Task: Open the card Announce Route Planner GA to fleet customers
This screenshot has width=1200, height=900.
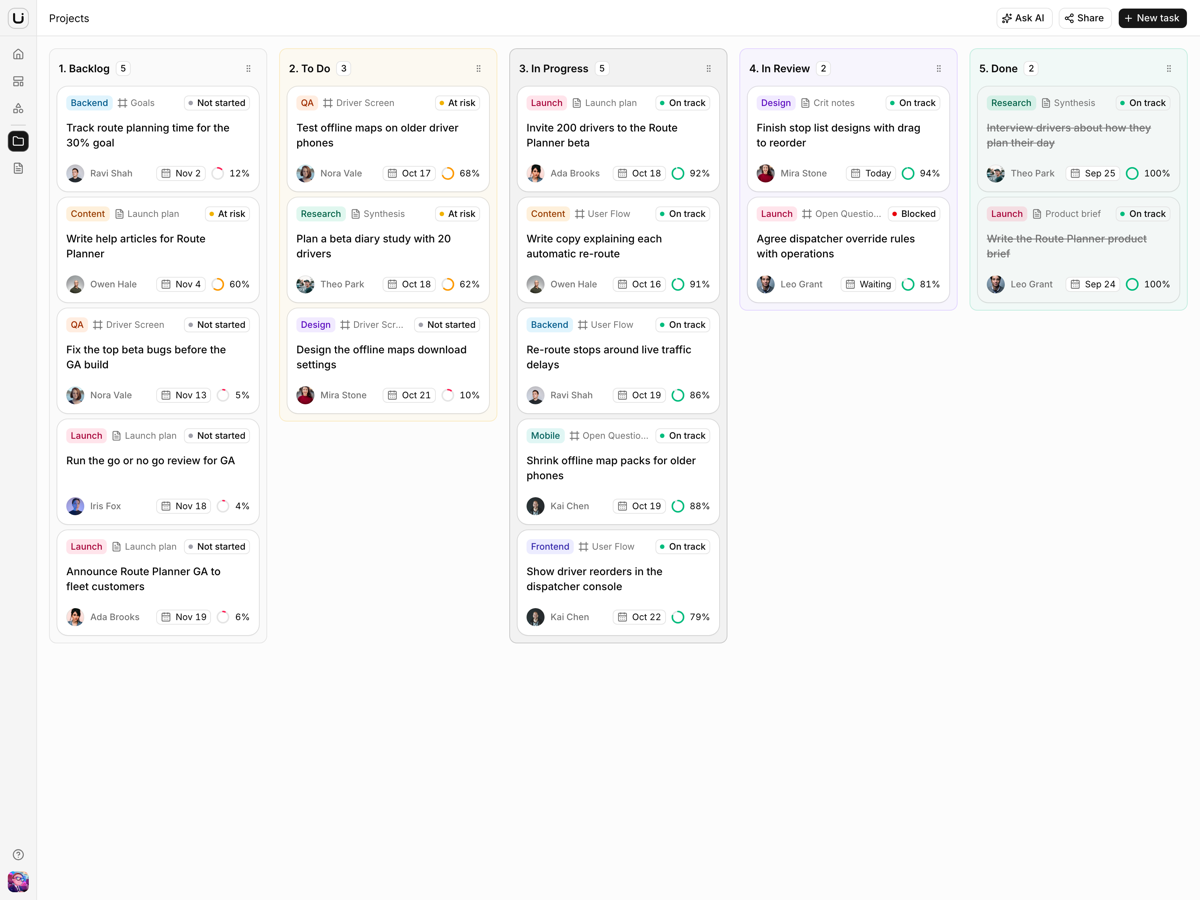Action: point(158,583)
